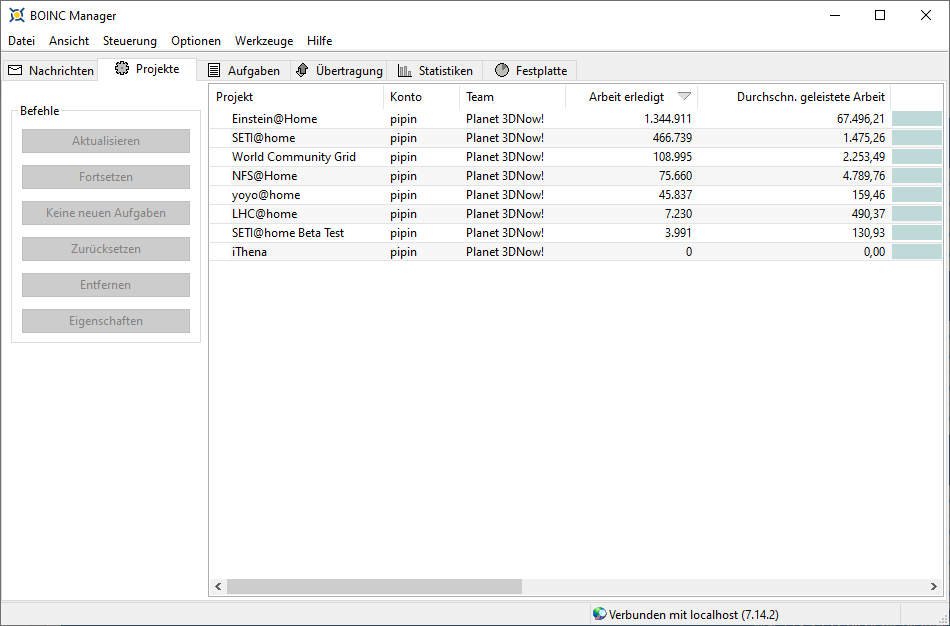Screen dimensions: 950x626
Task: Click the Keine neuen Aufgaben button
Action: (106, 213)
